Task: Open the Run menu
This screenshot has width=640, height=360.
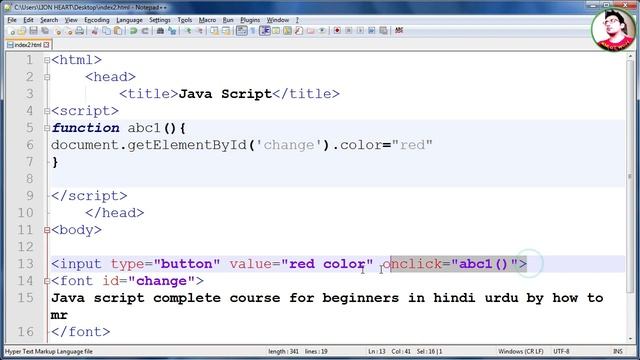Action: click(x=228, y=20)
